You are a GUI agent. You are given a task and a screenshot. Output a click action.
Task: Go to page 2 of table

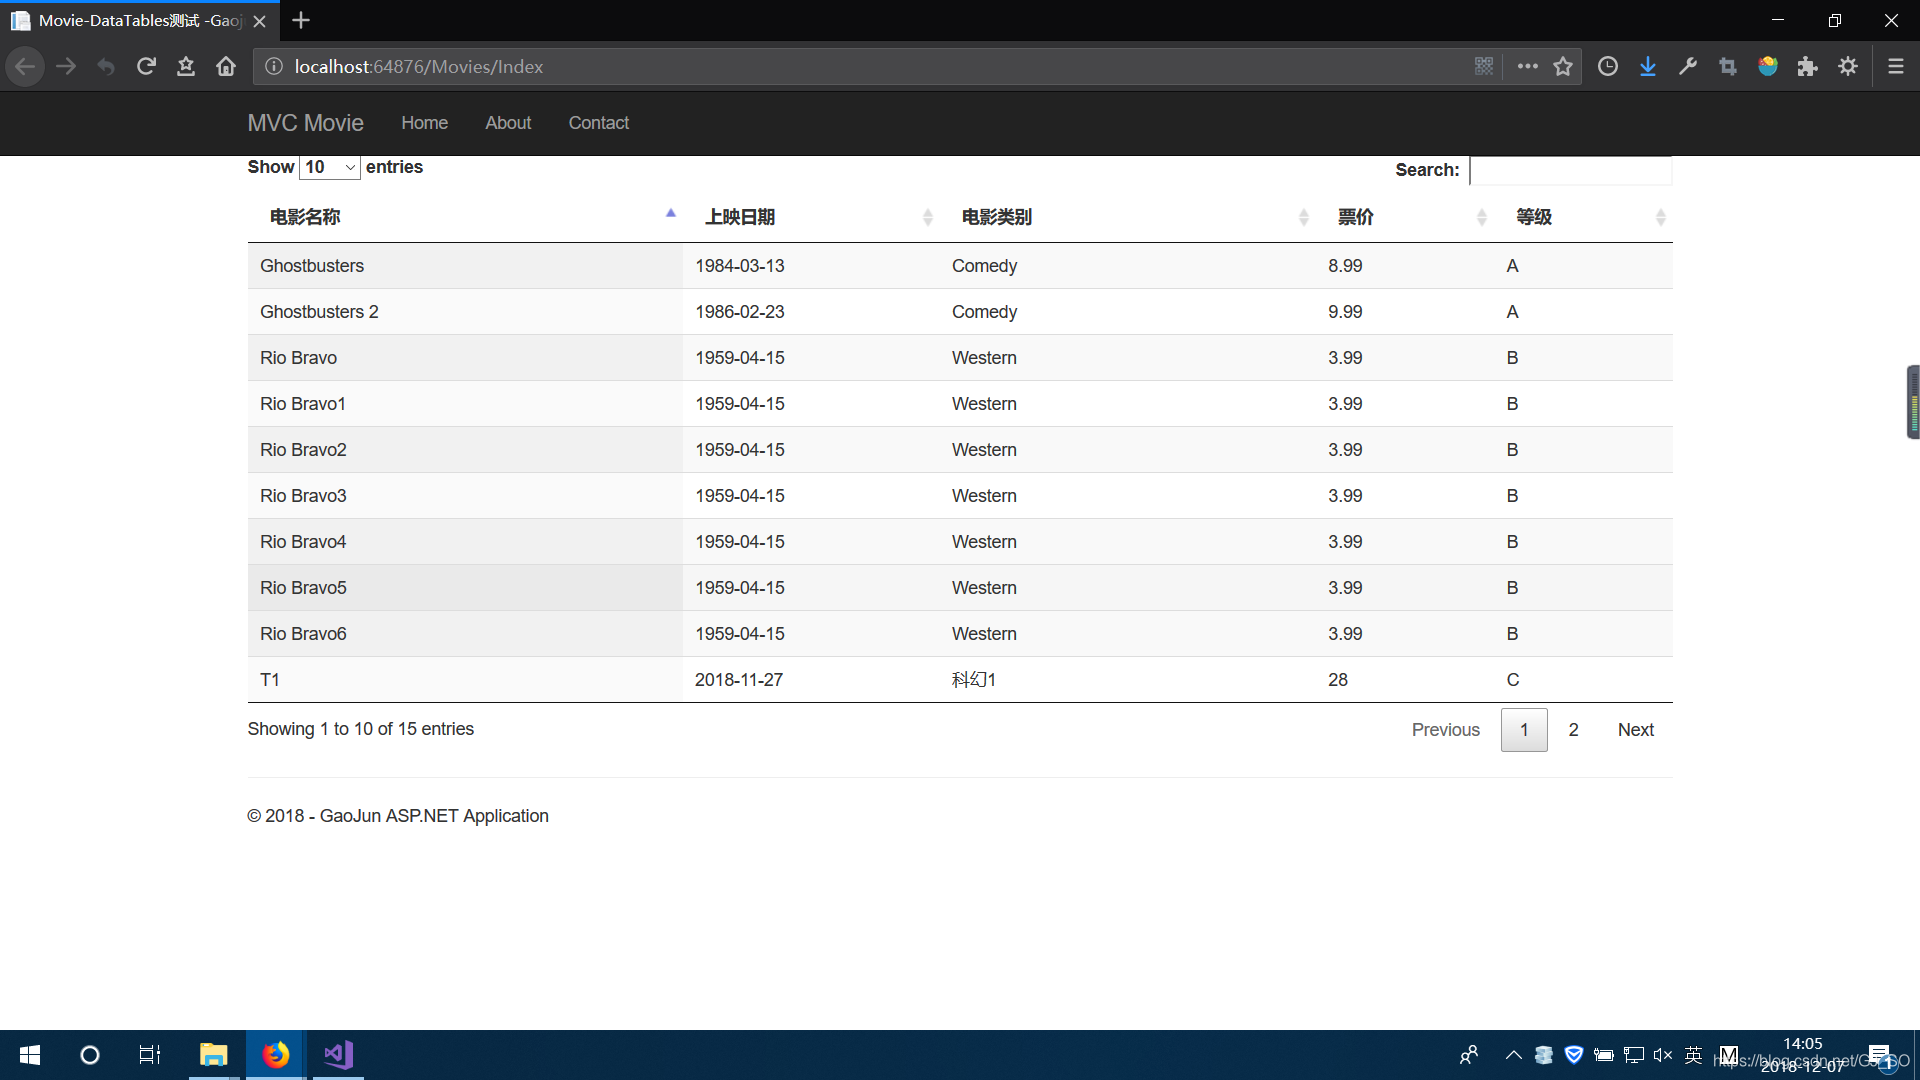click(1573, 730)
